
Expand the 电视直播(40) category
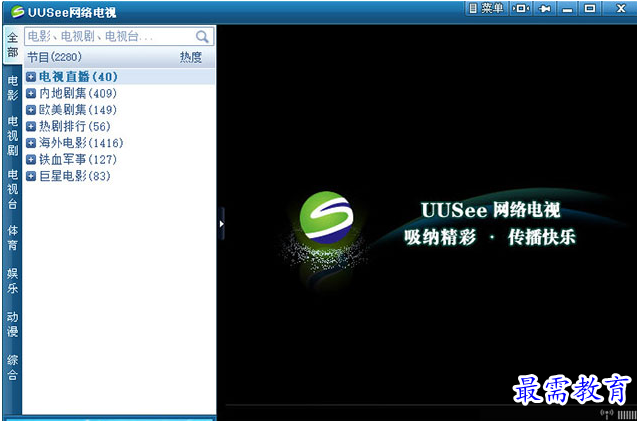[31, 76]
